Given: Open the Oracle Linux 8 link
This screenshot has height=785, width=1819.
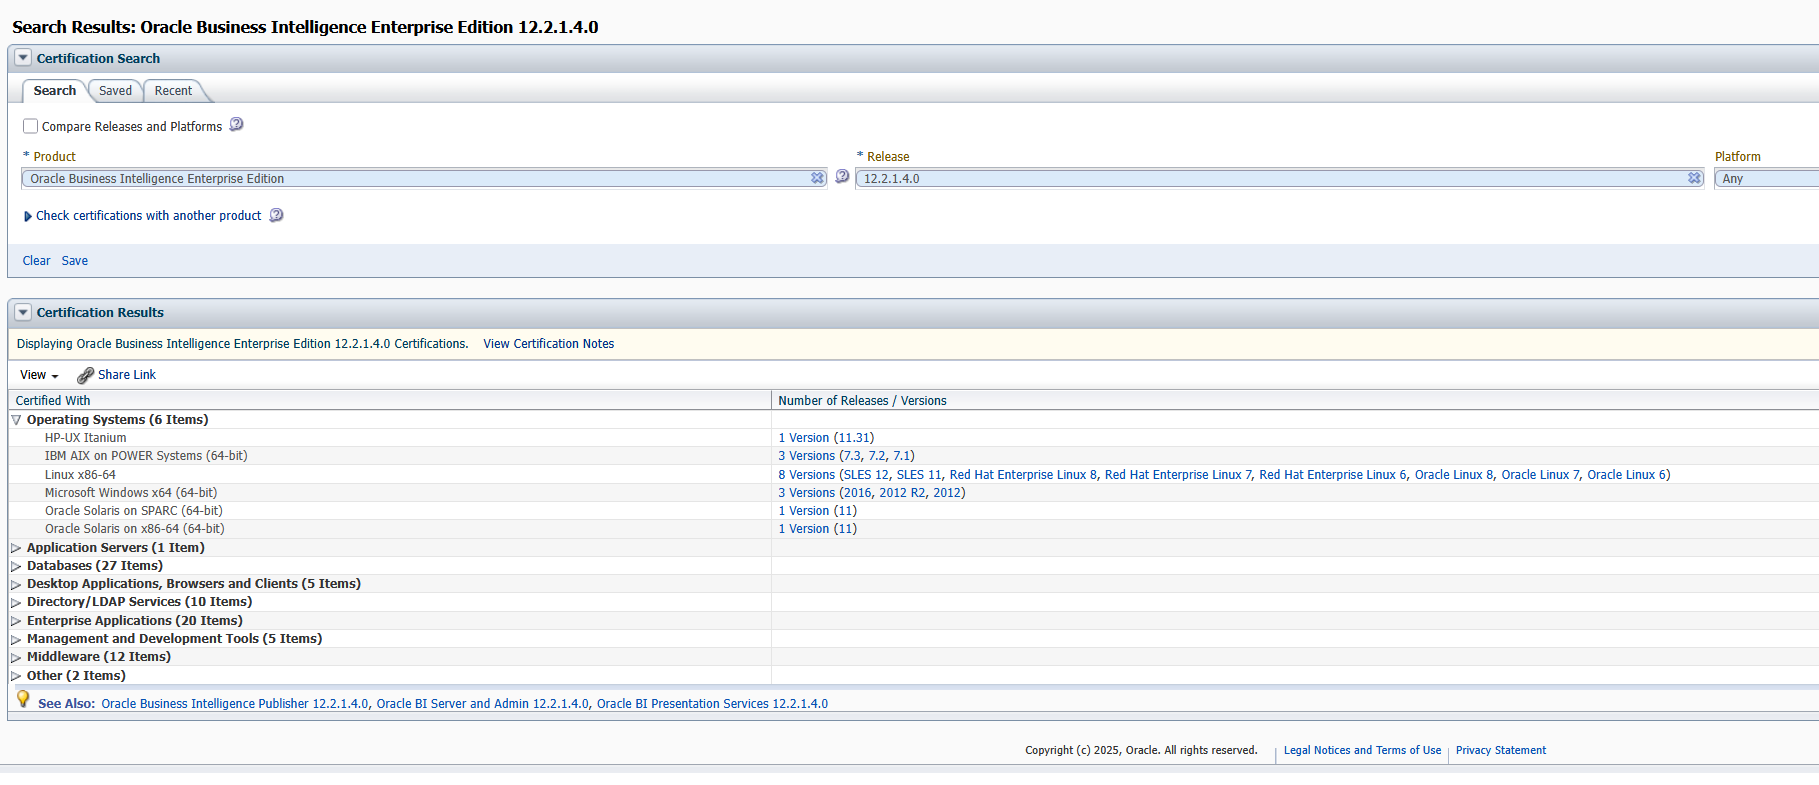Looking at the screenshot, I should tap(1454, 475).
